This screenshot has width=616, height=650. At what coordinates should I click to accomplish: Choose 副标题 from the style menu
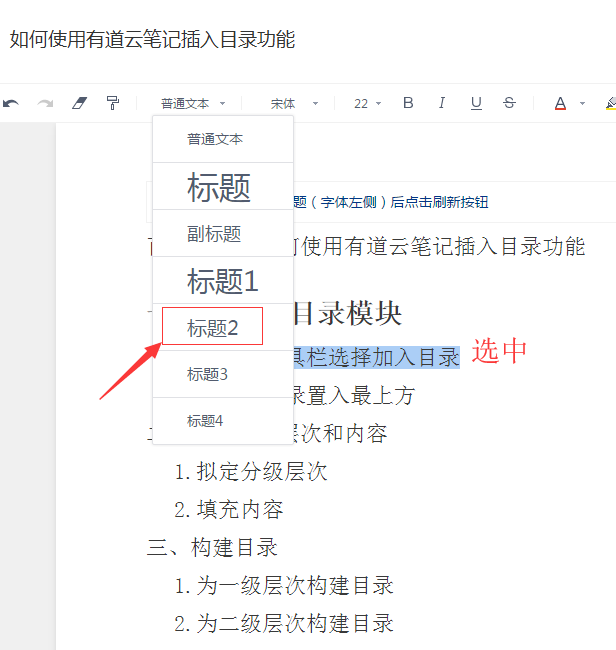pos(223,233)
